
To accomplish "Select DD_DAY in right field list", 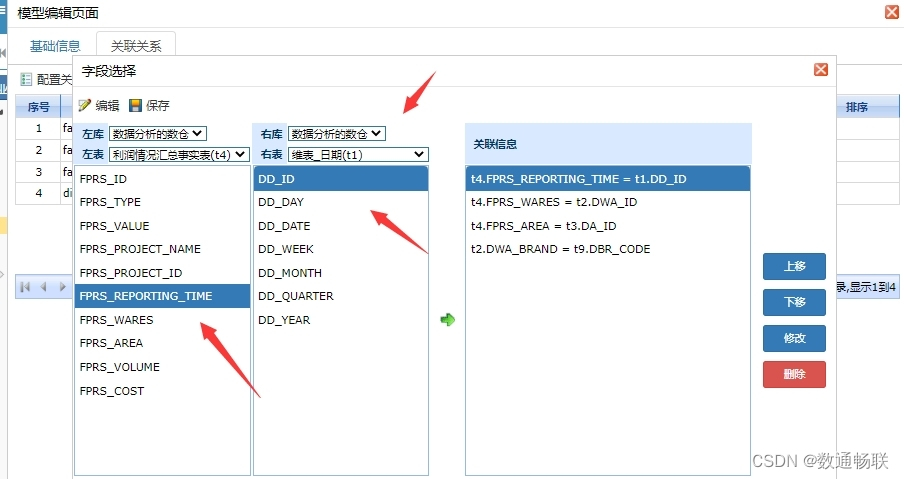I will click(341, 202).
